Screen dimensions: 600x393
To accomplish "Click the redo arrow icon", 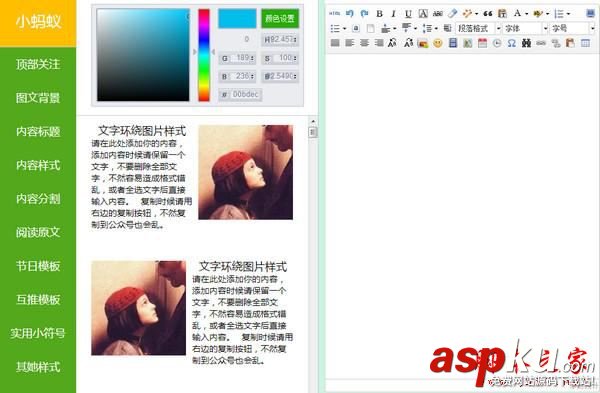I will pyautogui.click(x=364, y=13).
